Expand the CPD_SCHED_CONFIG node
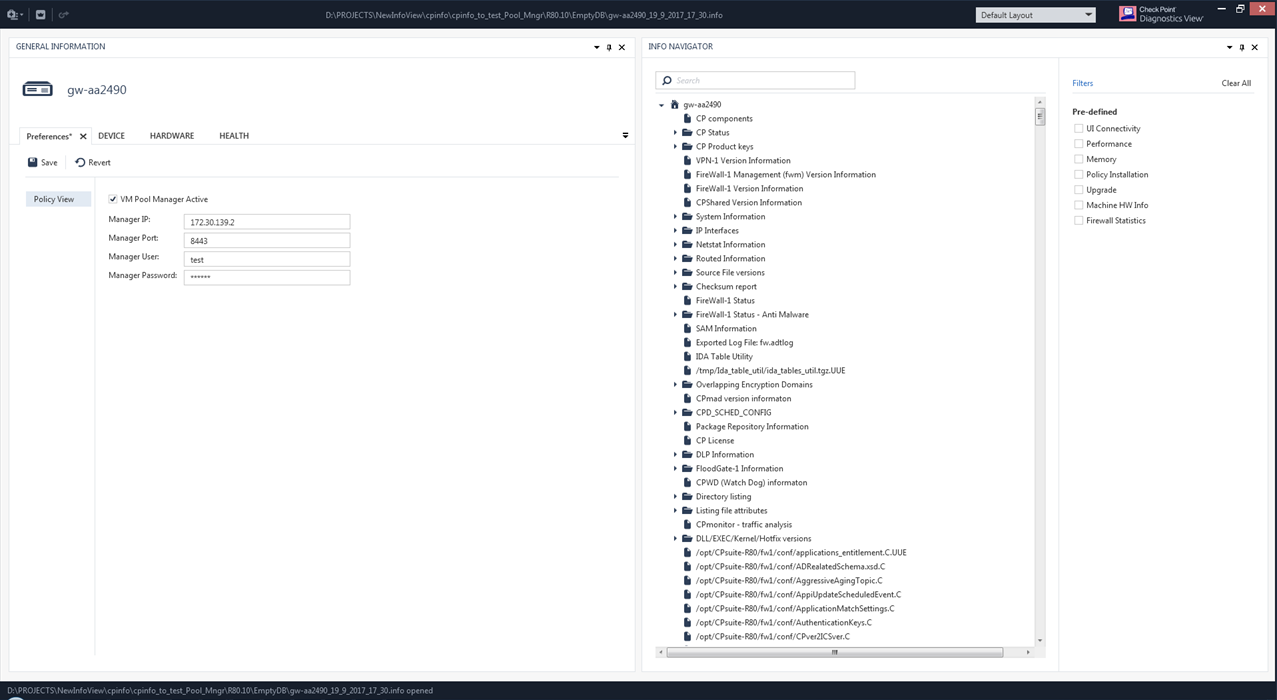 [x=675, y=413]
